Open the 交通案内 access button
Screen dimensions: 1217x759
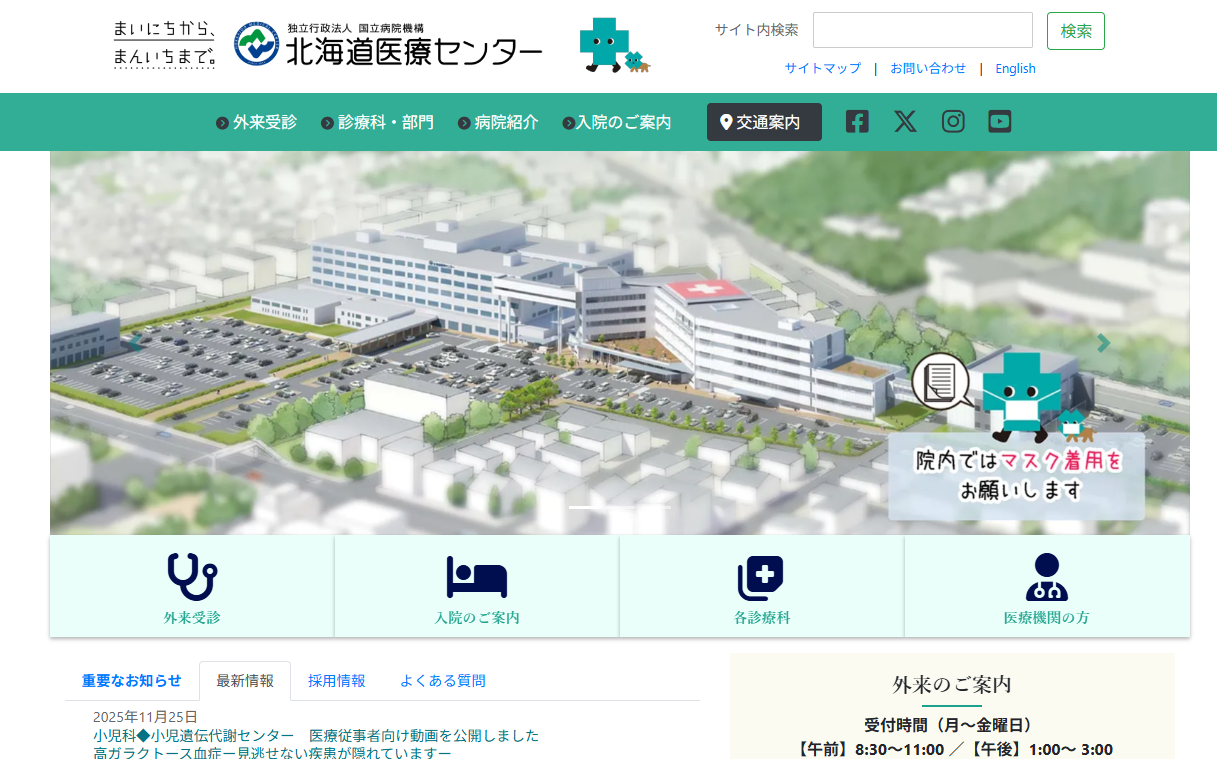[x=764, y=122]
